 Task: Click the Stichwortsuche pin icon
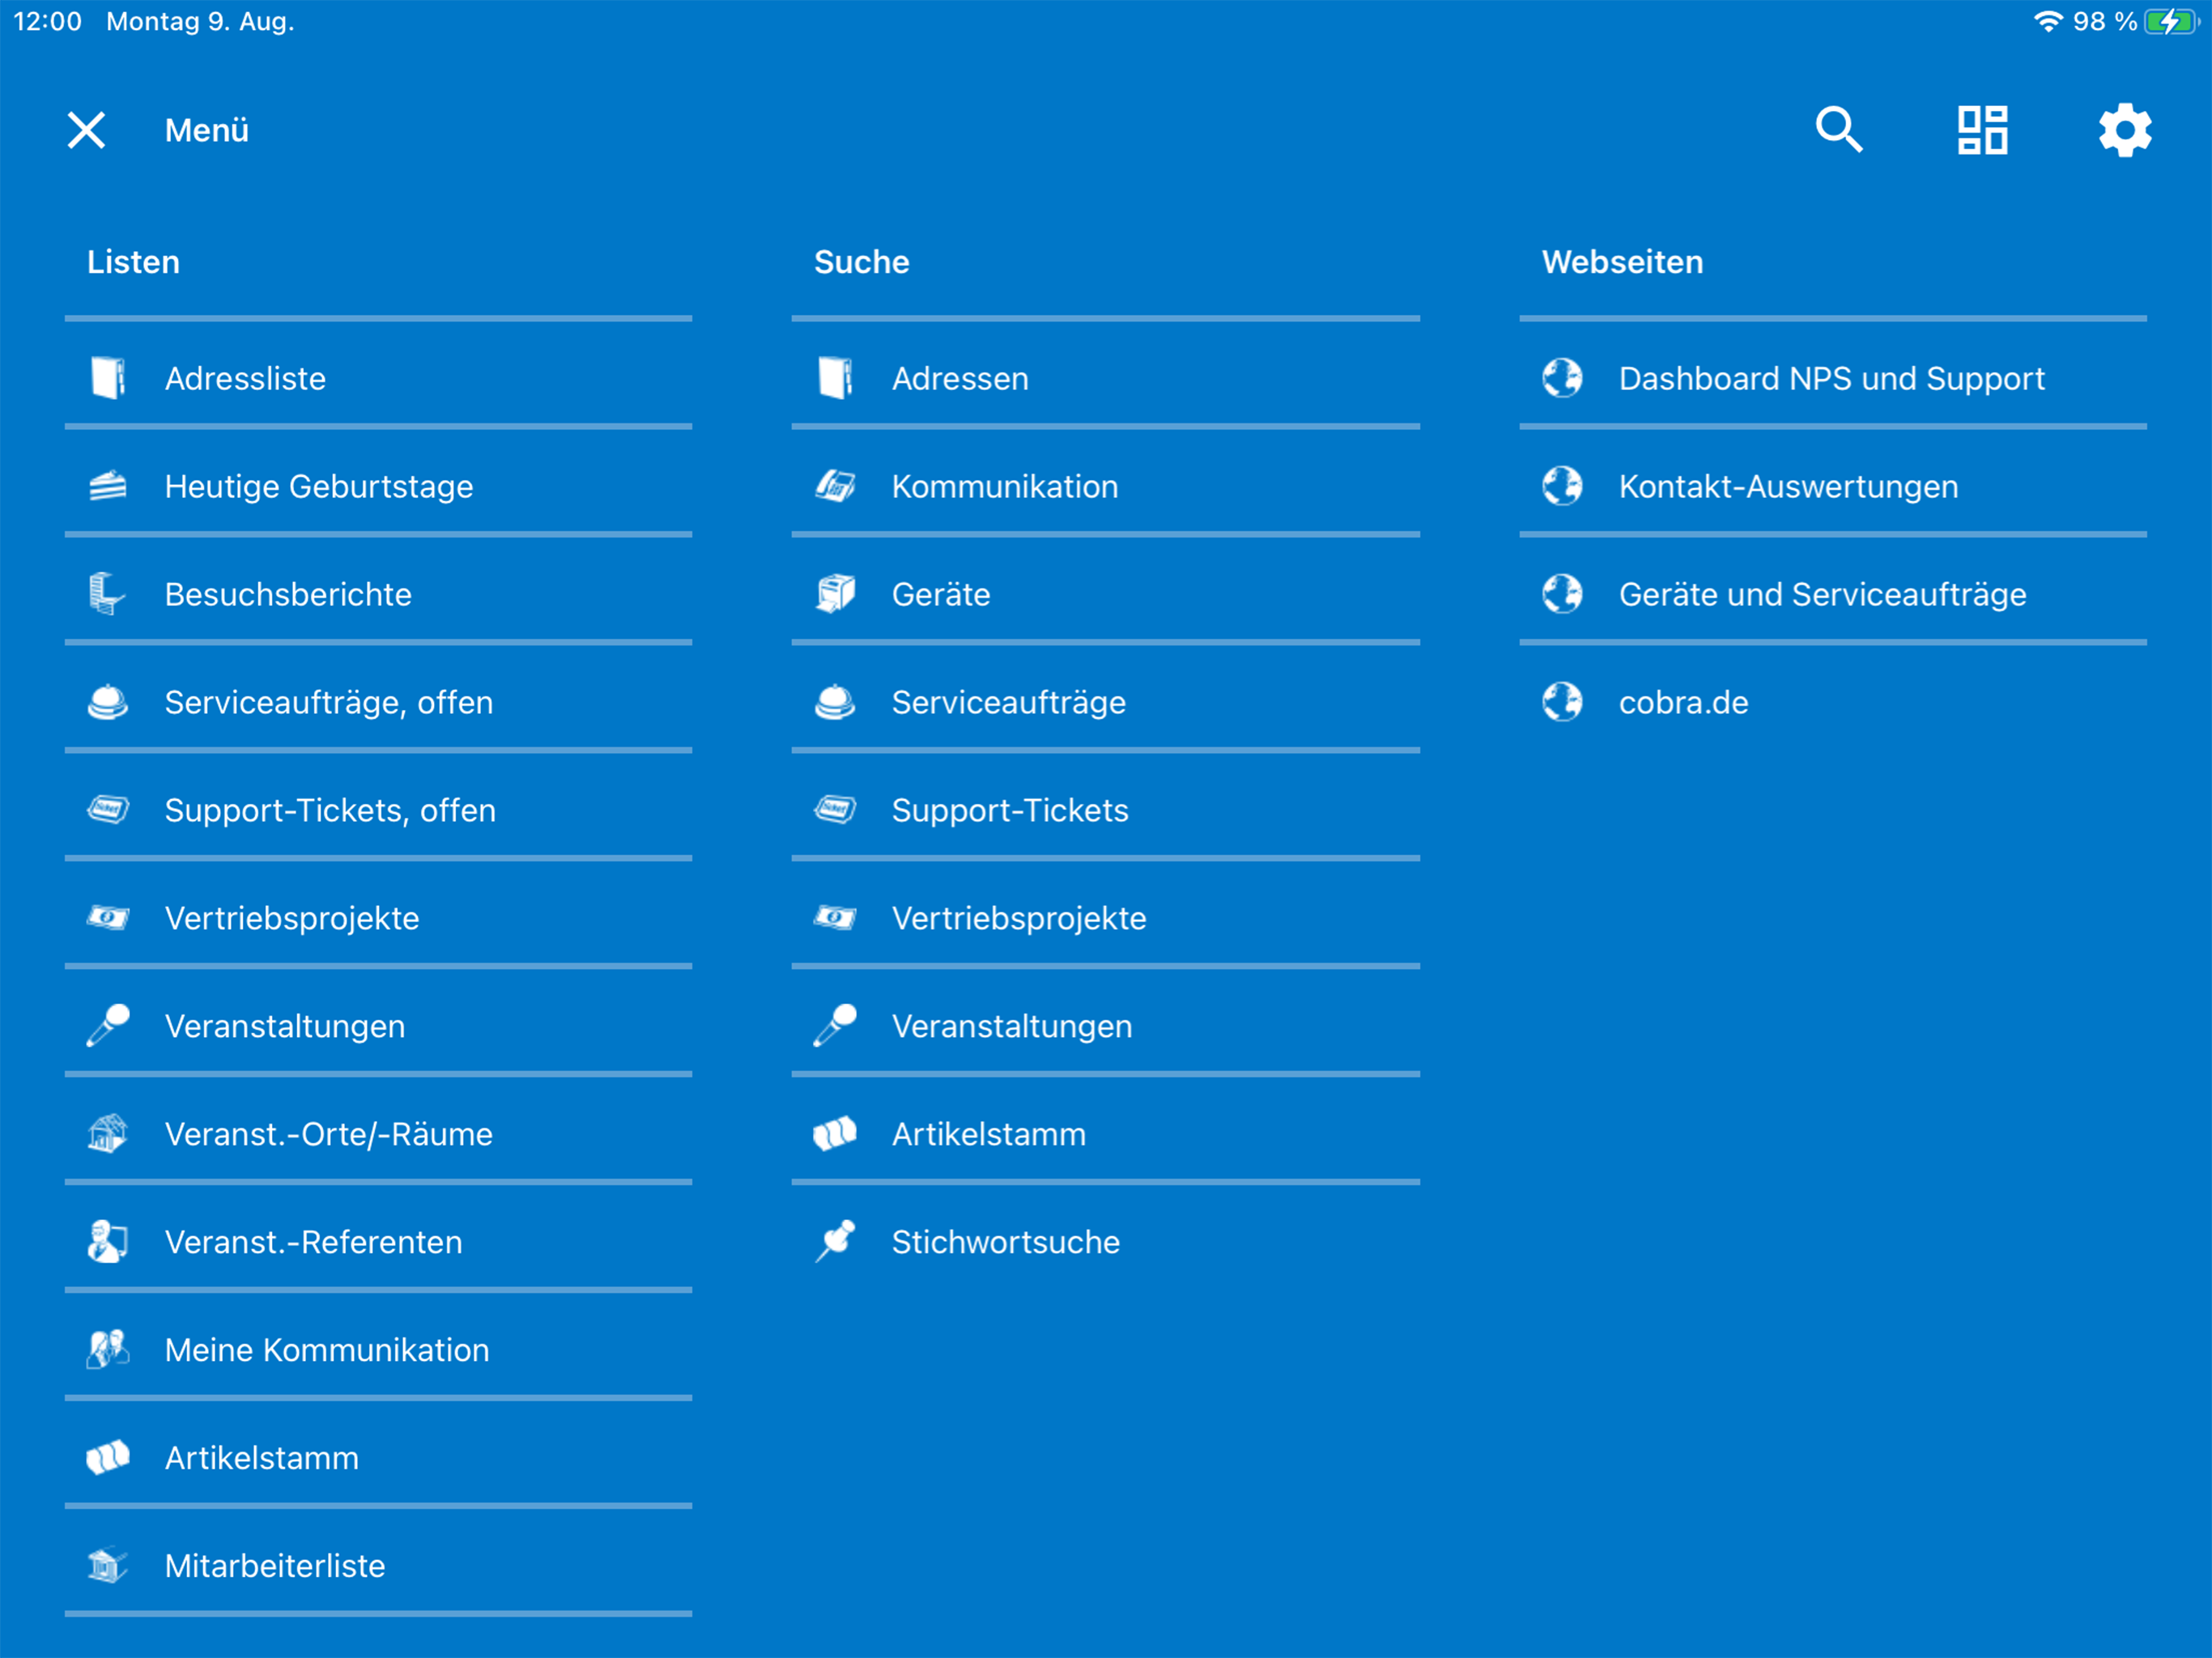835,1242
